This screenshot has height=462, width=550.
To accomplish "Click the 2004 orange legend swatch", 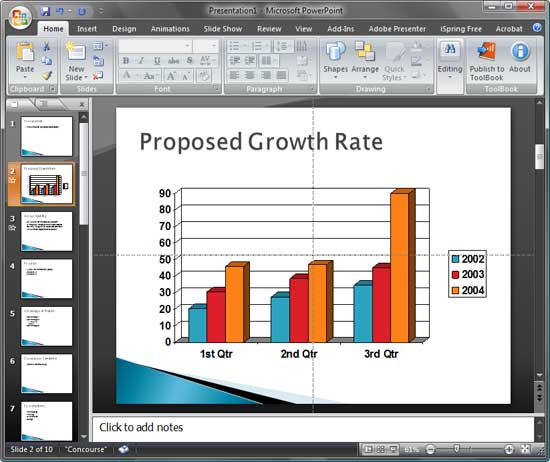I will coord(455,290).
